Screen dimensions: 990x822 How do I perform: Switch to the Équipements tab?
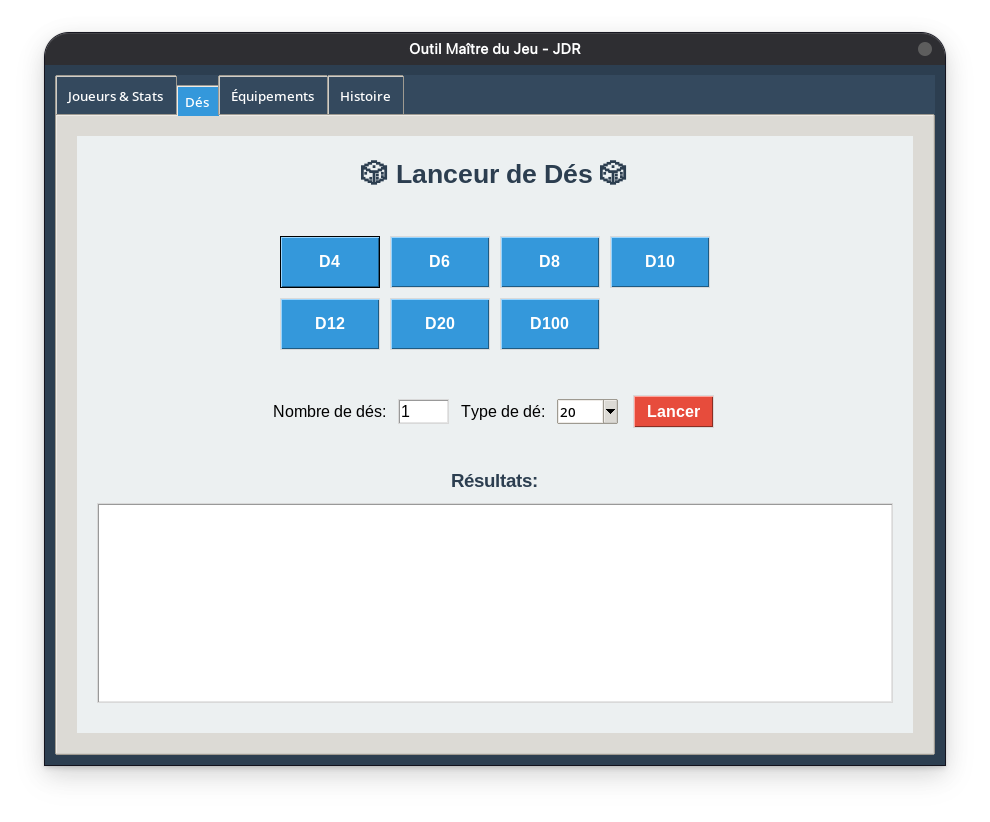pos(273,96)
